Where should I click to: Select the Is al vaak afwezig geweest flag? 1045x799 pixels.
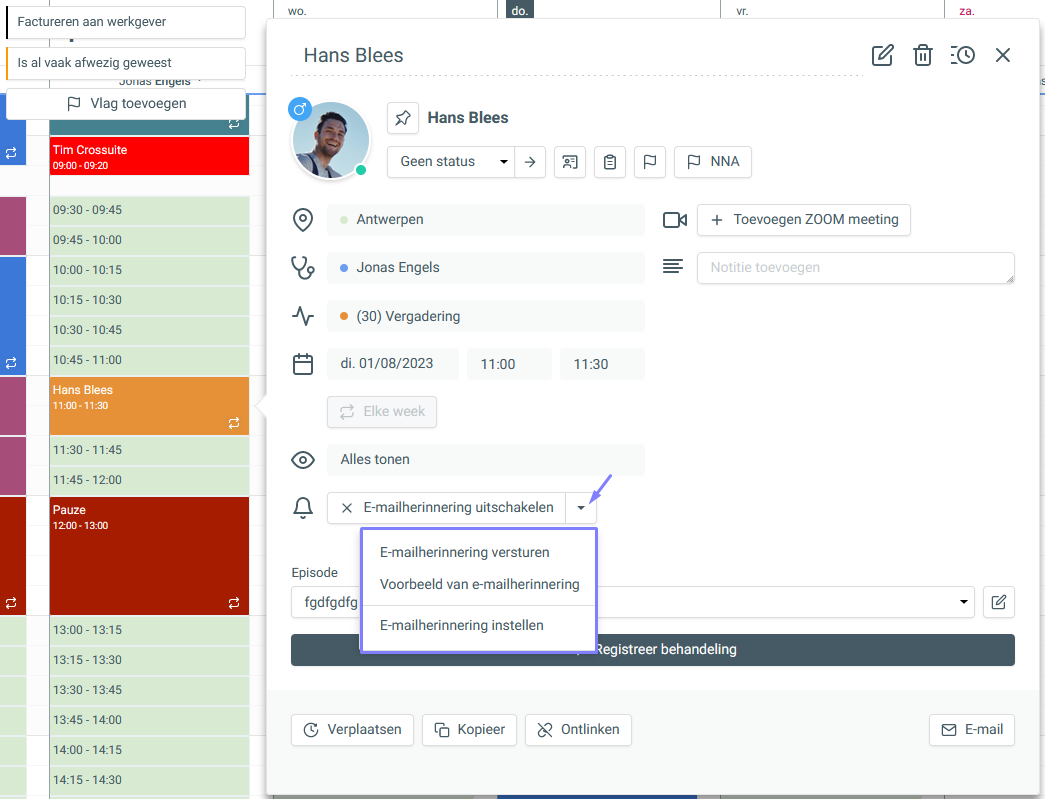click(126, 63)
